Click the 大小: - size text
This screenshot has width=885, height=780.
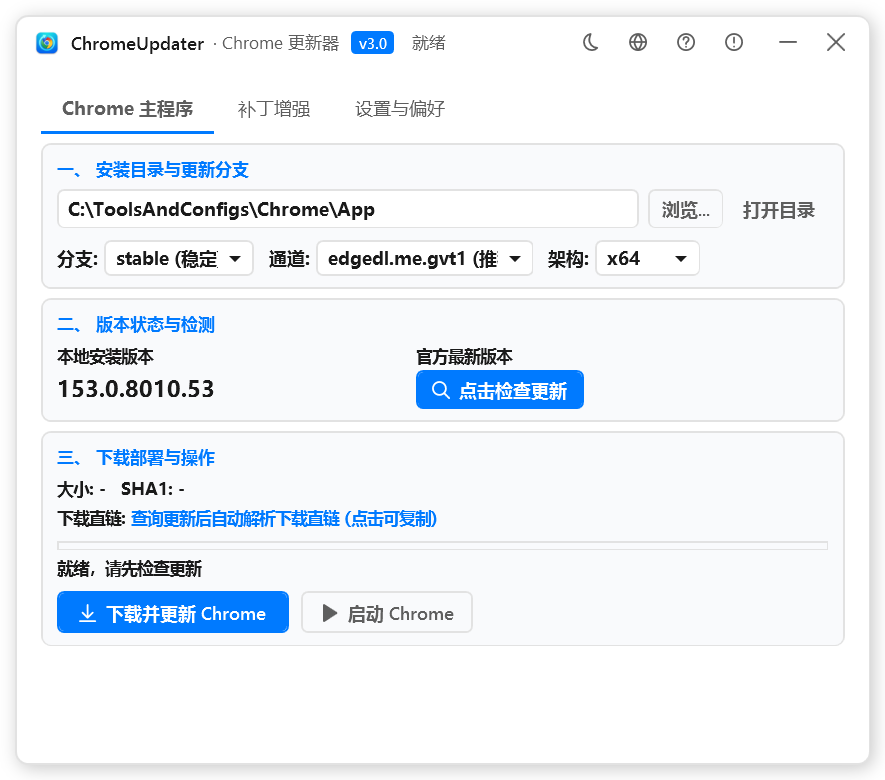81,489
